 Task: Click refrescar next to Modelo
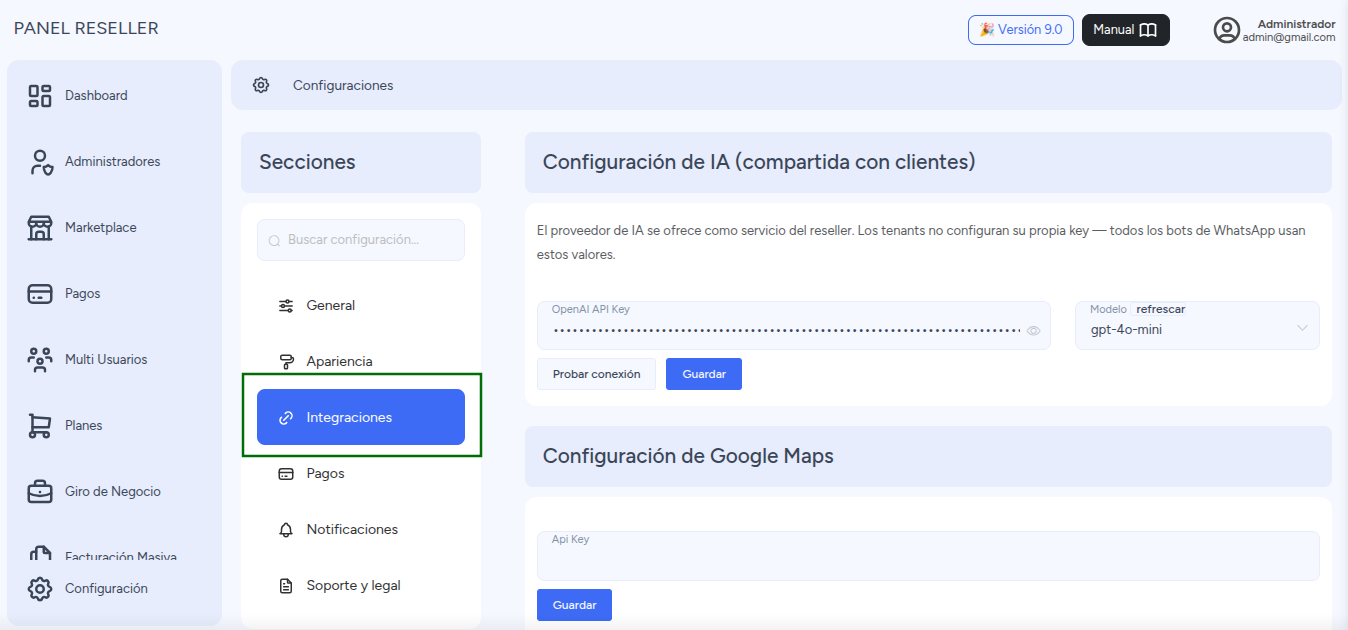(x=1160, y=310)
